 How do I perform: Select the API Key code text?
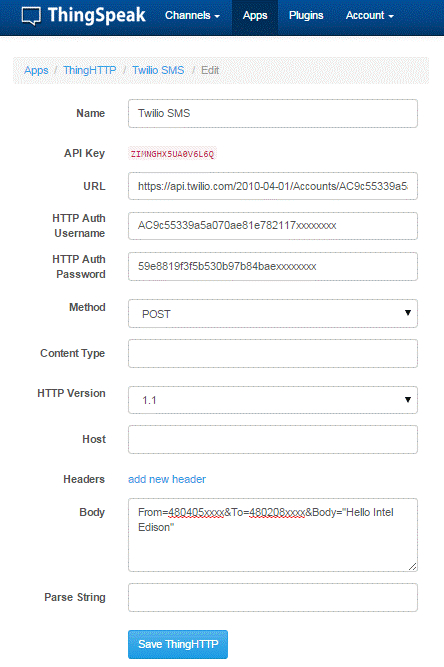[x=172, y=154]
